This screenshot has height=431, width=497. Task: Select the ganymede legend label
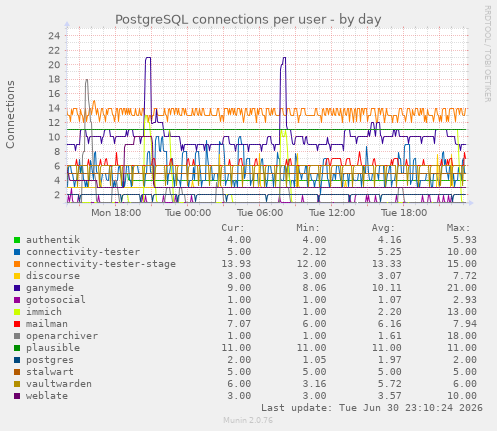pos(50,288)
